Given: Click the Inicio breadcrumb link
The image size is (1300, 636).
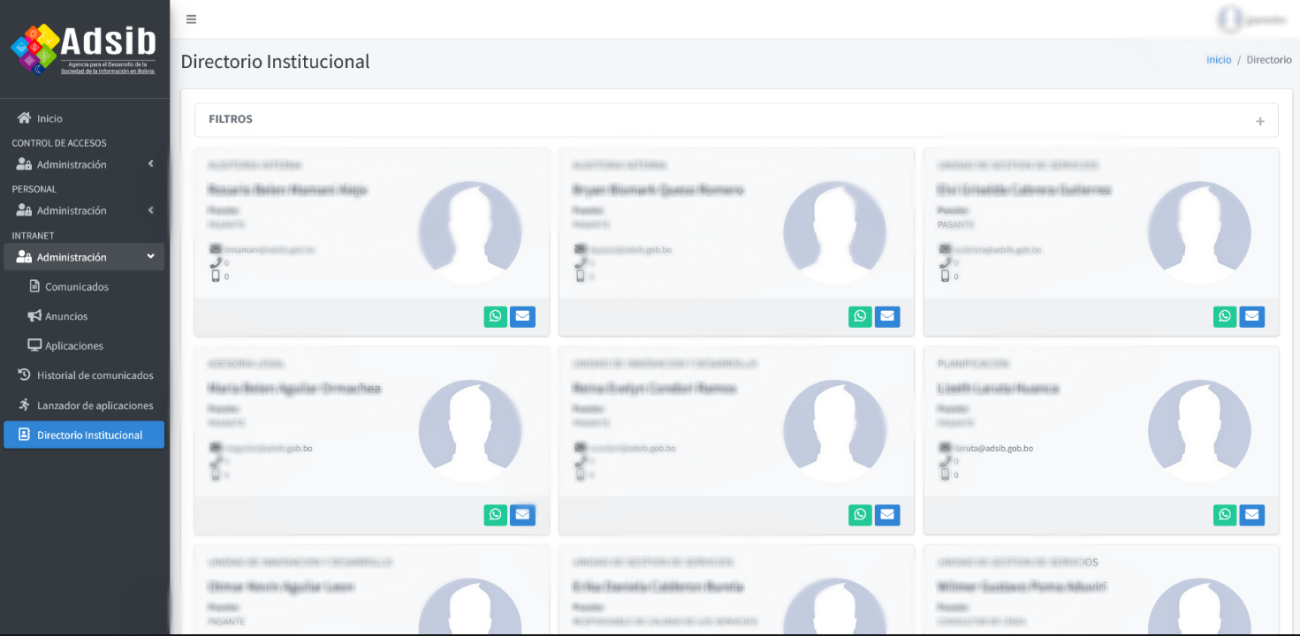Looking at the screenshot, I should (x=1218, y=60).
